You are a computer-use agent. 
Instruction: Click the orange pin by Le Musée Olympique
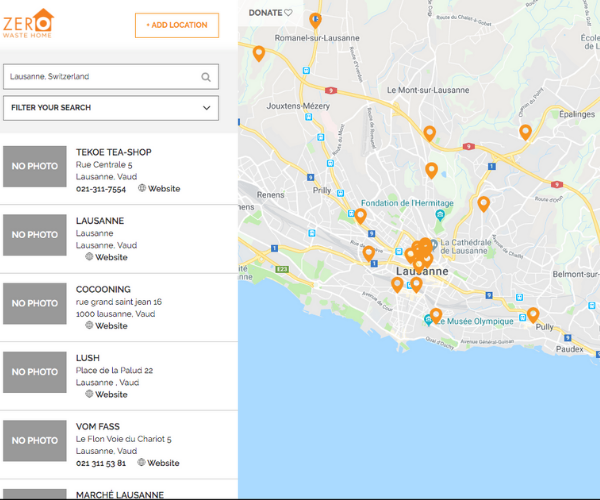pos(436,316)
